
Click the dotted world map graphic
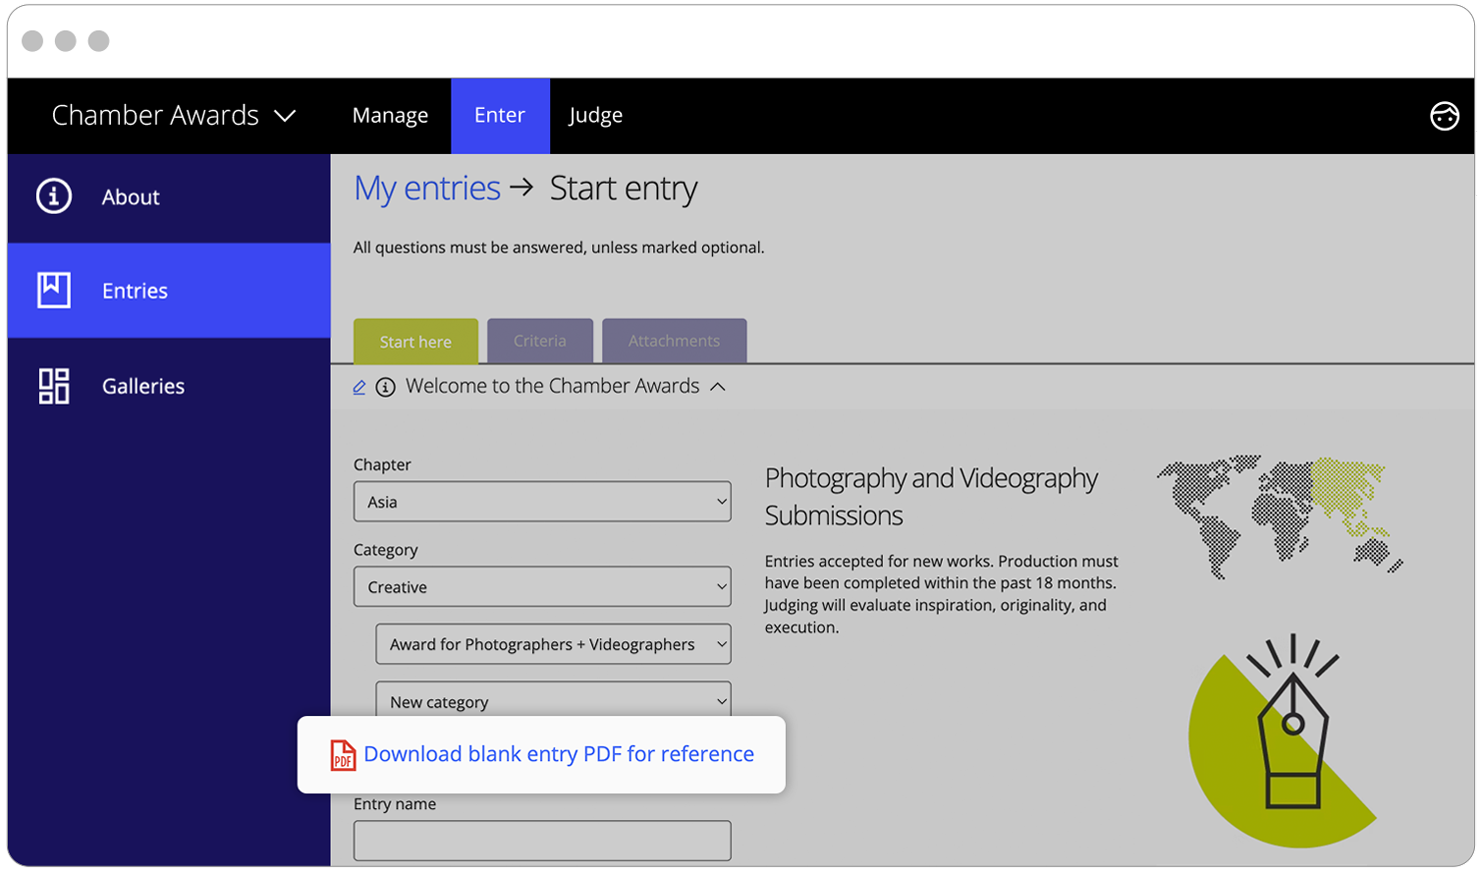click(1278, 515)
